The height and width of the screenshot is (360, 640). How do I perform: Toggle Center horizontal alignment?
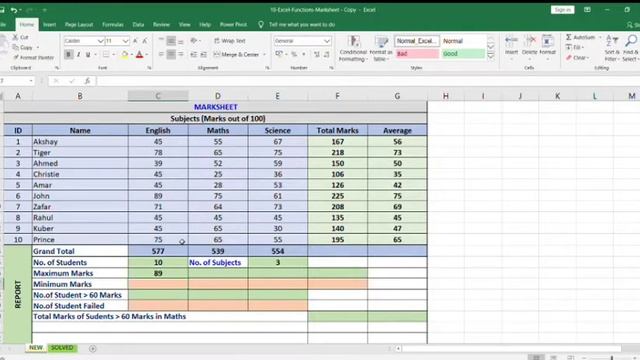pos(171,54)
